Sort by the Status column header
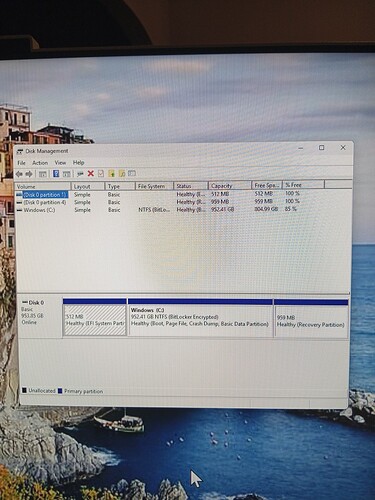Image resolution: width=375 pixels, height=500 pixels. point(191,186)
